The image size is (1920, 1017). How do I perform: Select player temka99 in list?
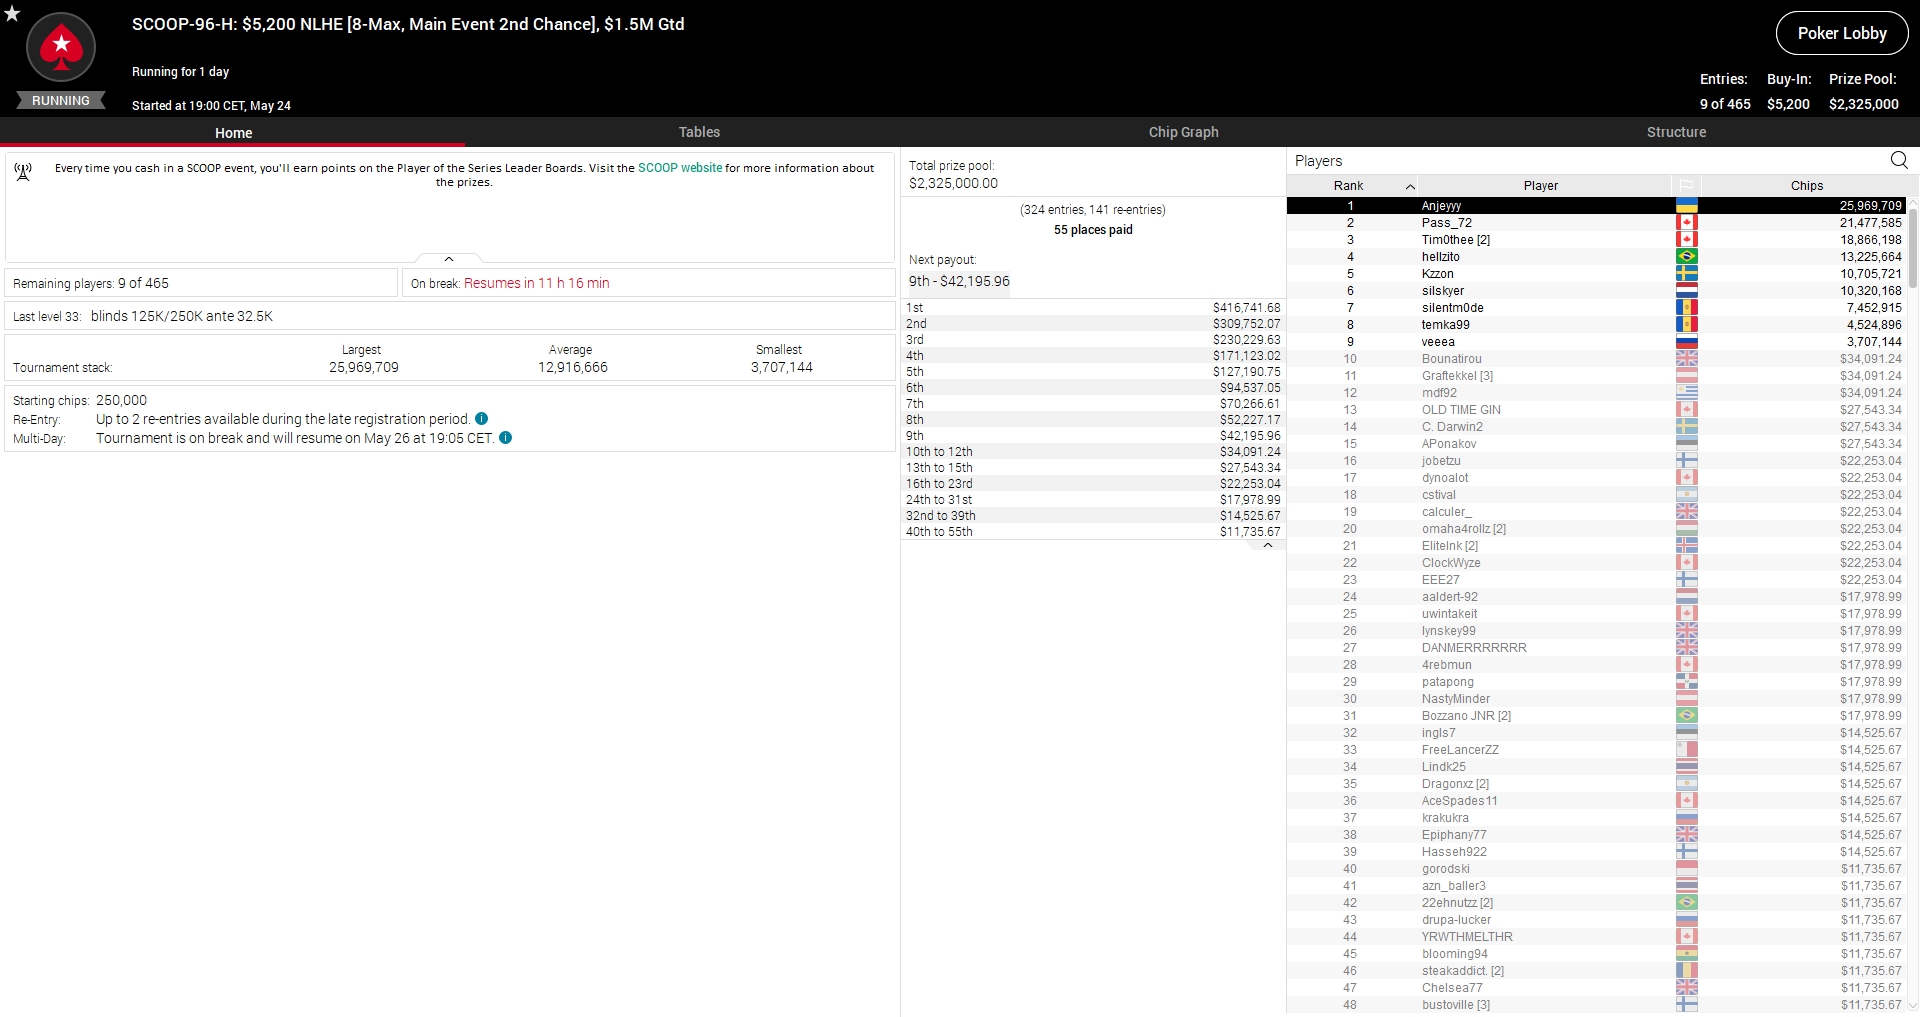click(1596, 325)
